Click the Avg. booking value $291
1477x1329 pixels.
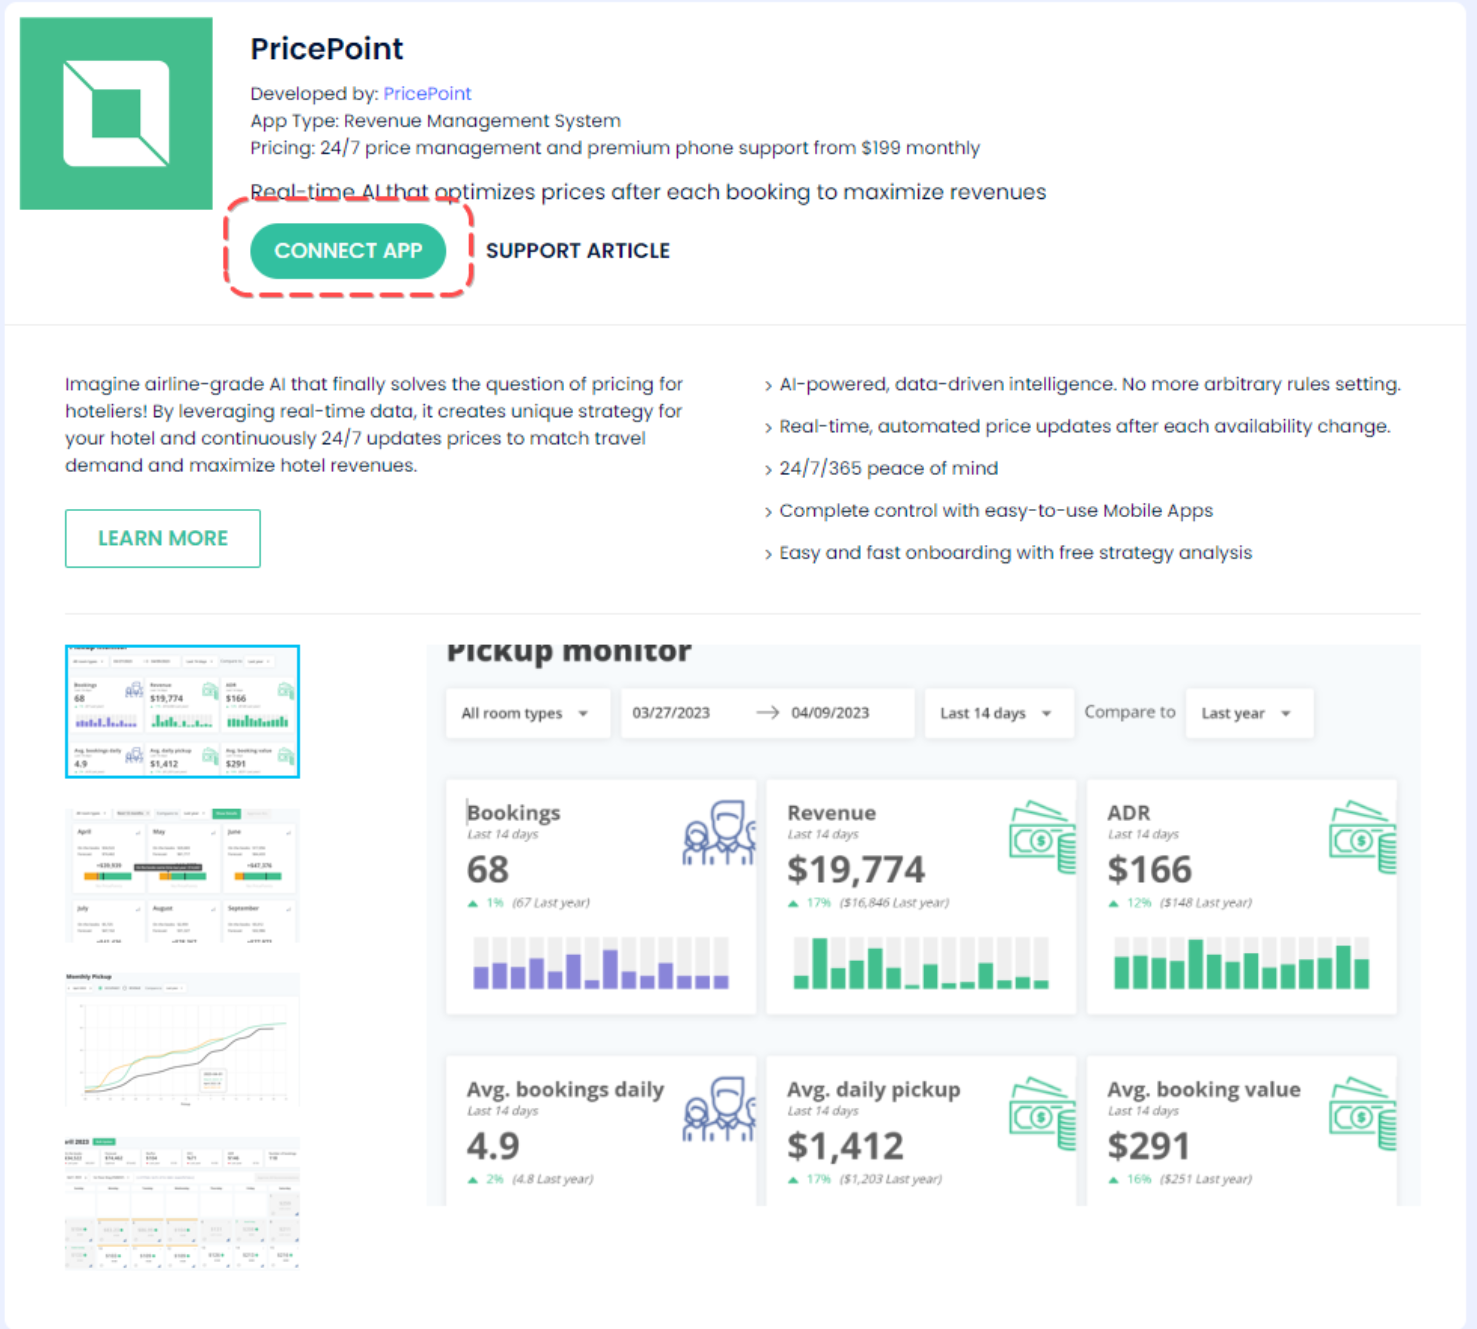1149,1146
